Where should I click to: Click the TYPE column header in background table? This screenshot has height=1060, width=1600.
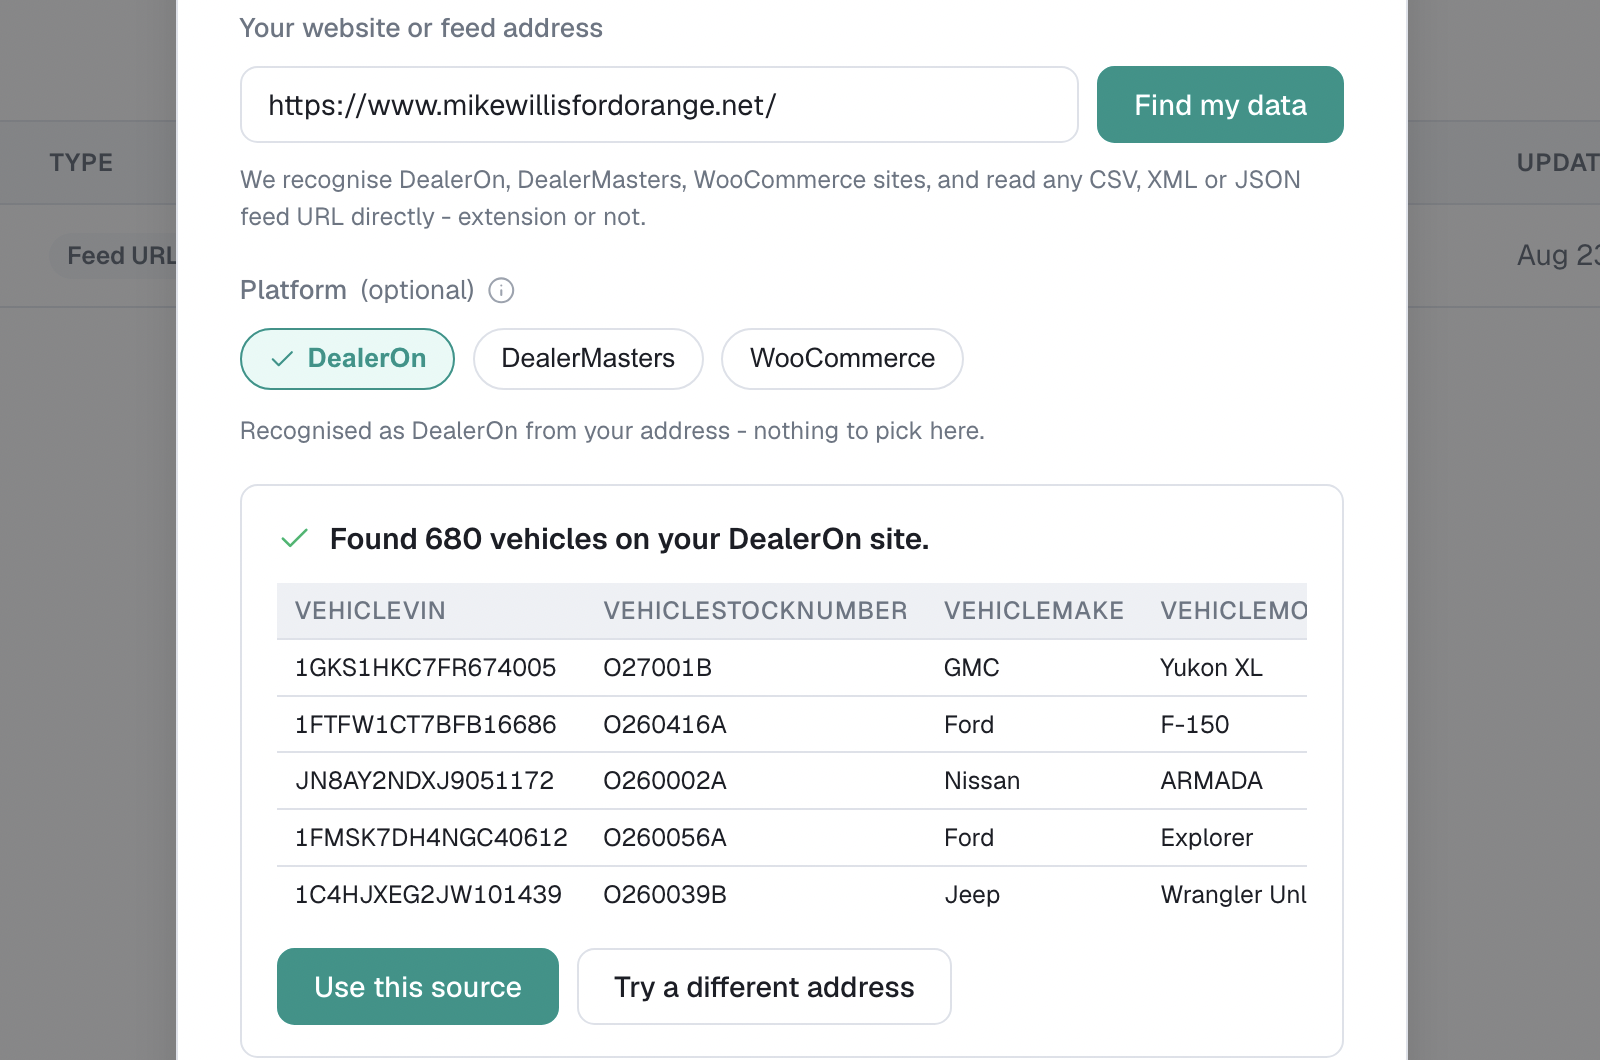[x=82, y=163]
